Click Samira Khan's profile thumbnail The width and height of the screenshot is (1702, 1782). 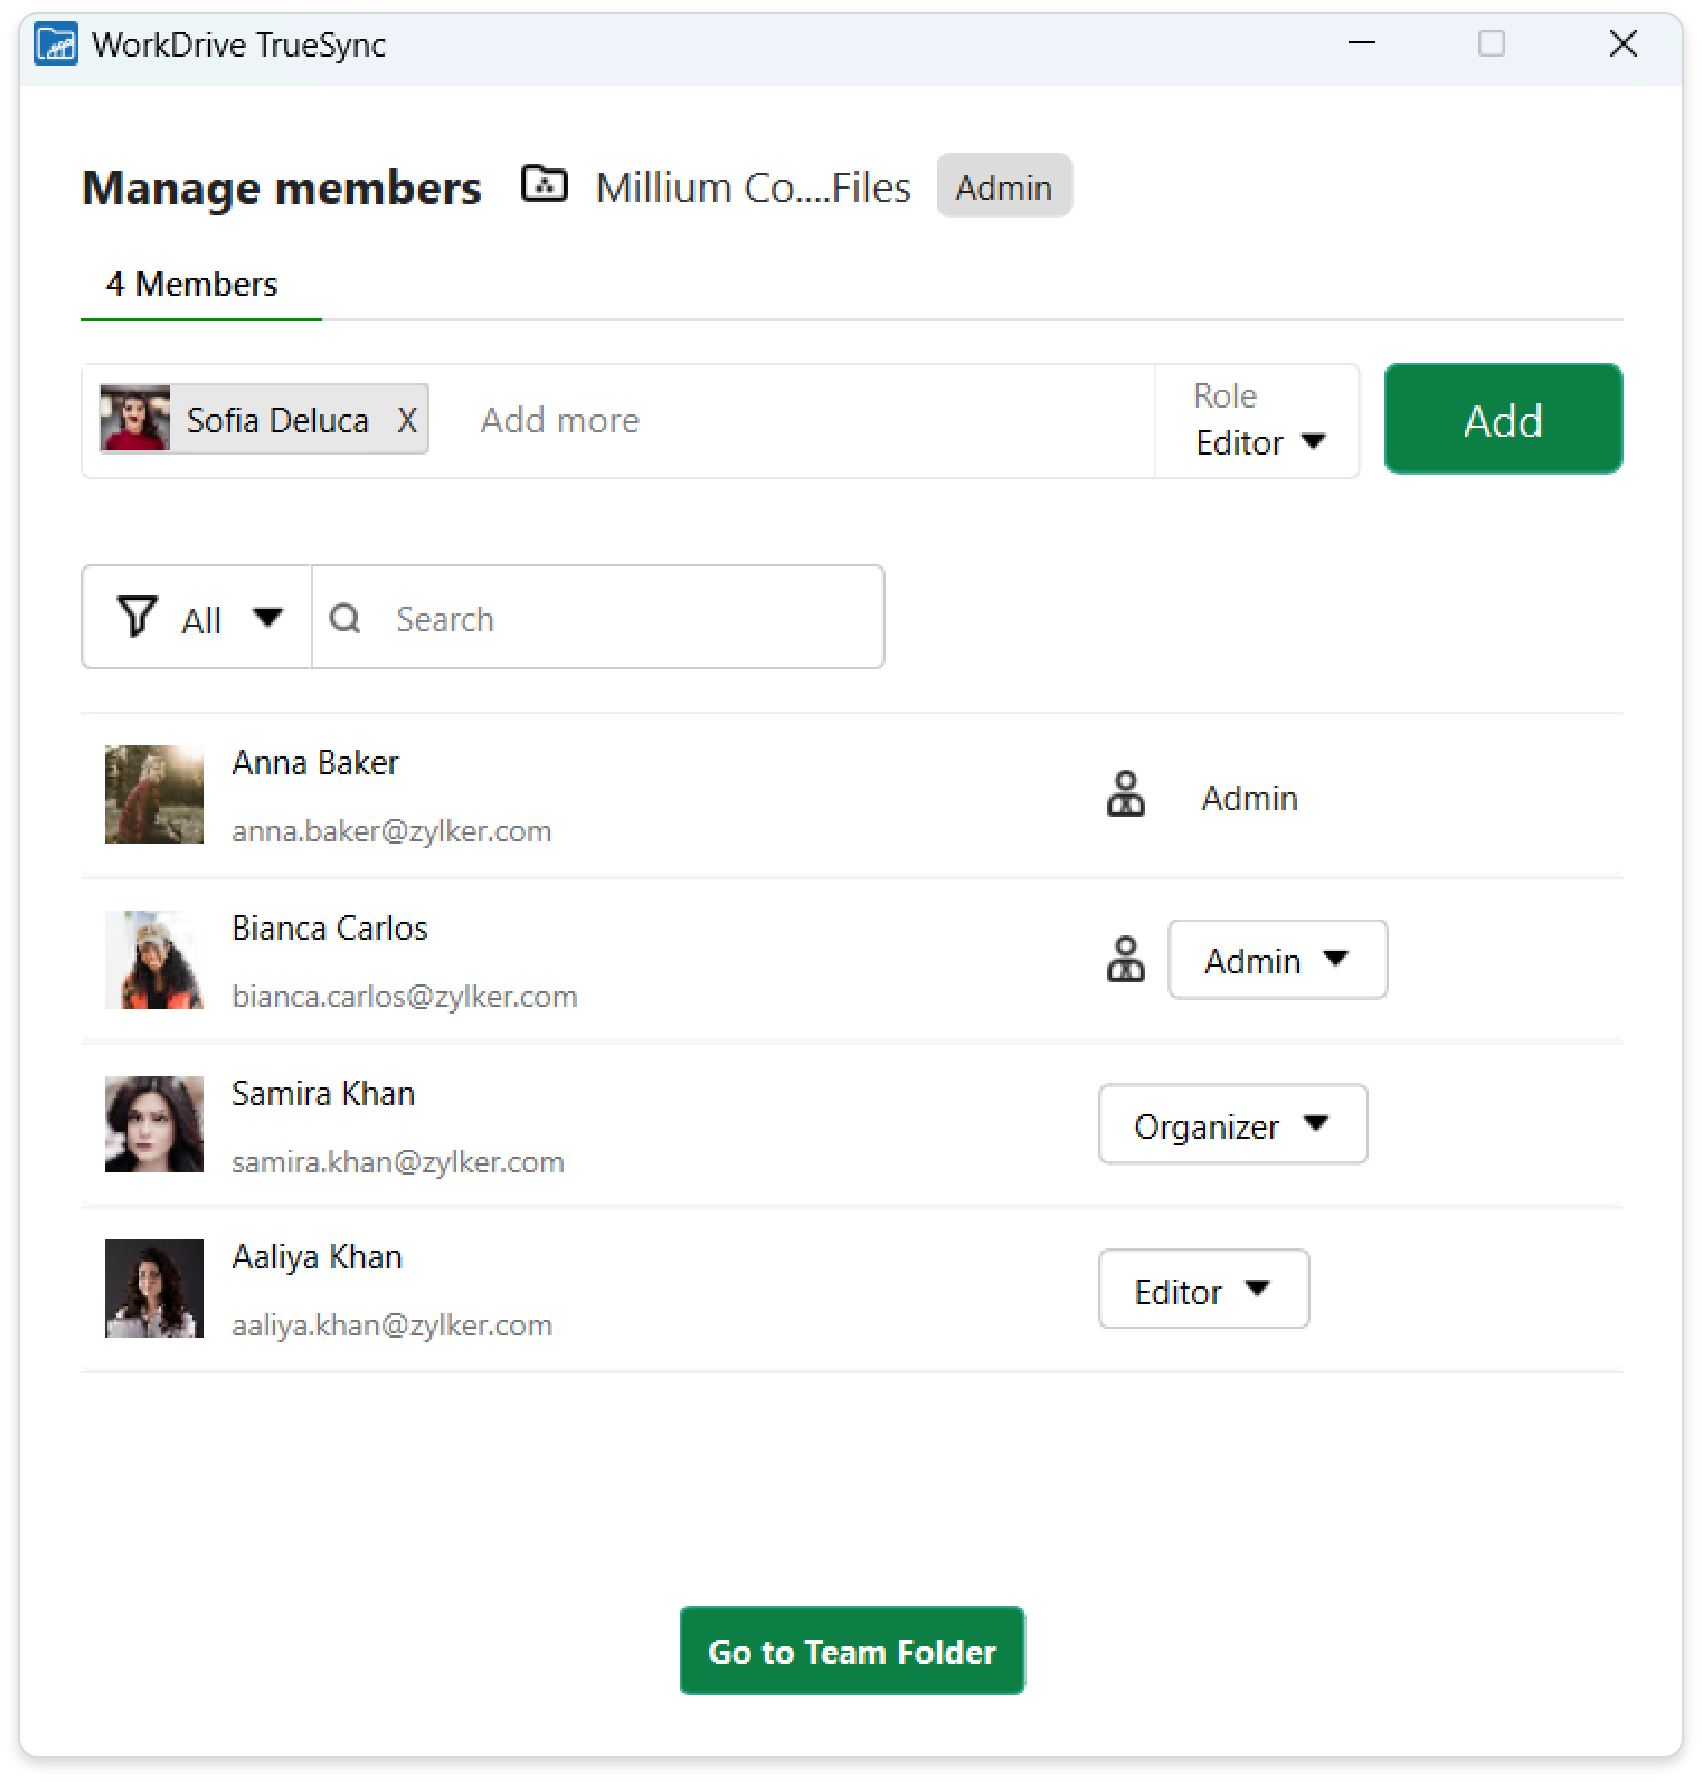point(154,1124)
